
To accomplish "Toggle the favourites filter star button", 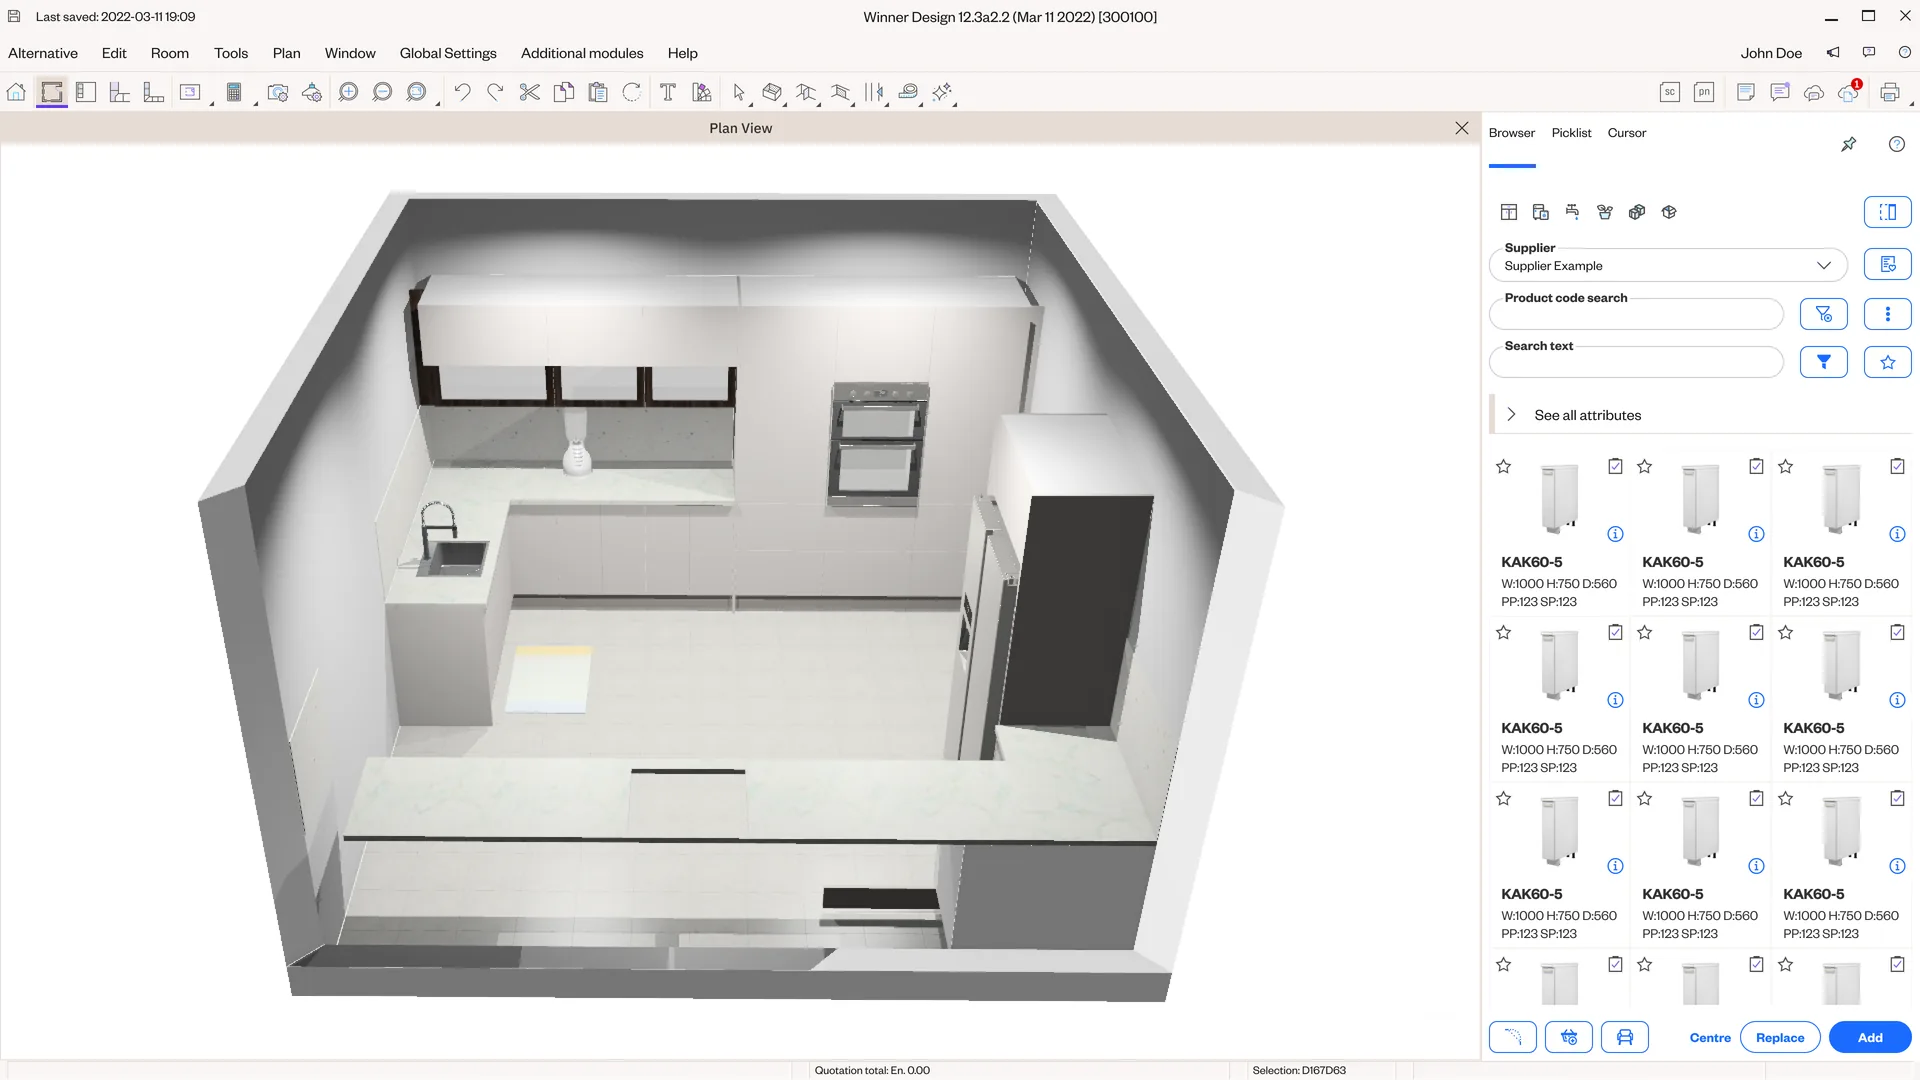I will [1888, 362].
